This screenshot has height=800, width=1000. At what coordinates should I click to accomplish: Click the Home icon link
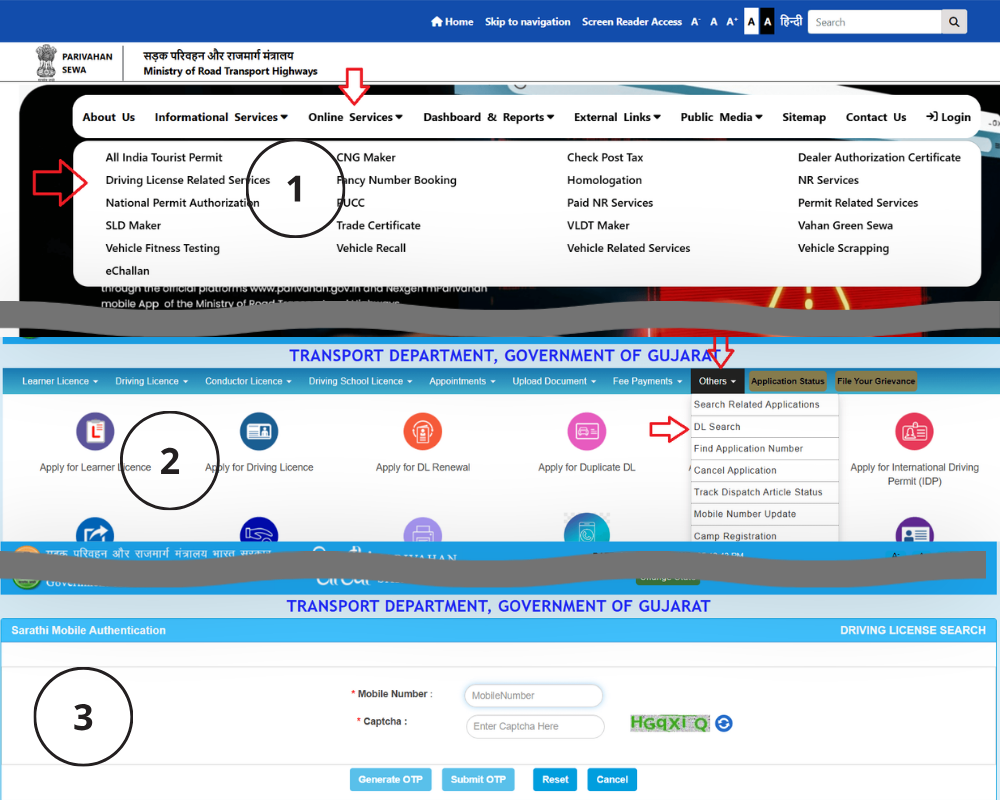[x=452, y=22]
